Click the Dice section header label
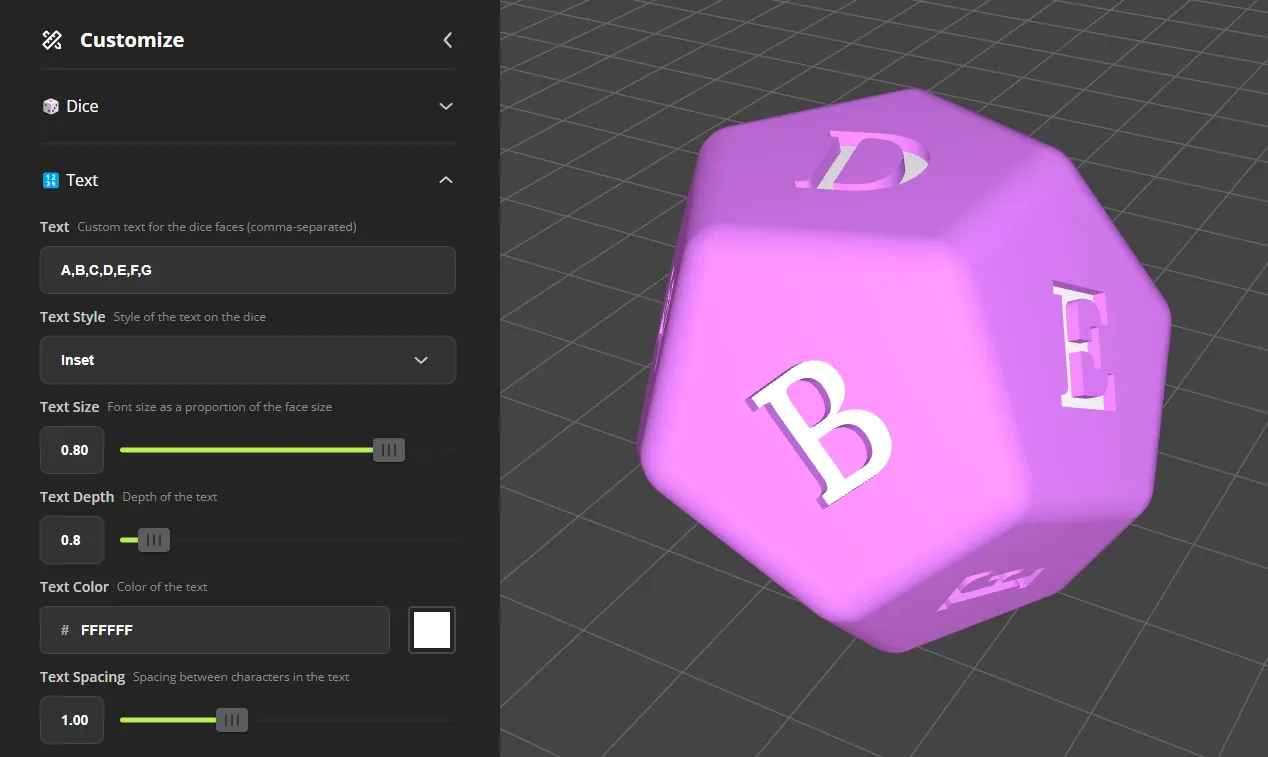Screen dimensions: 1268x757 [80, 106]
